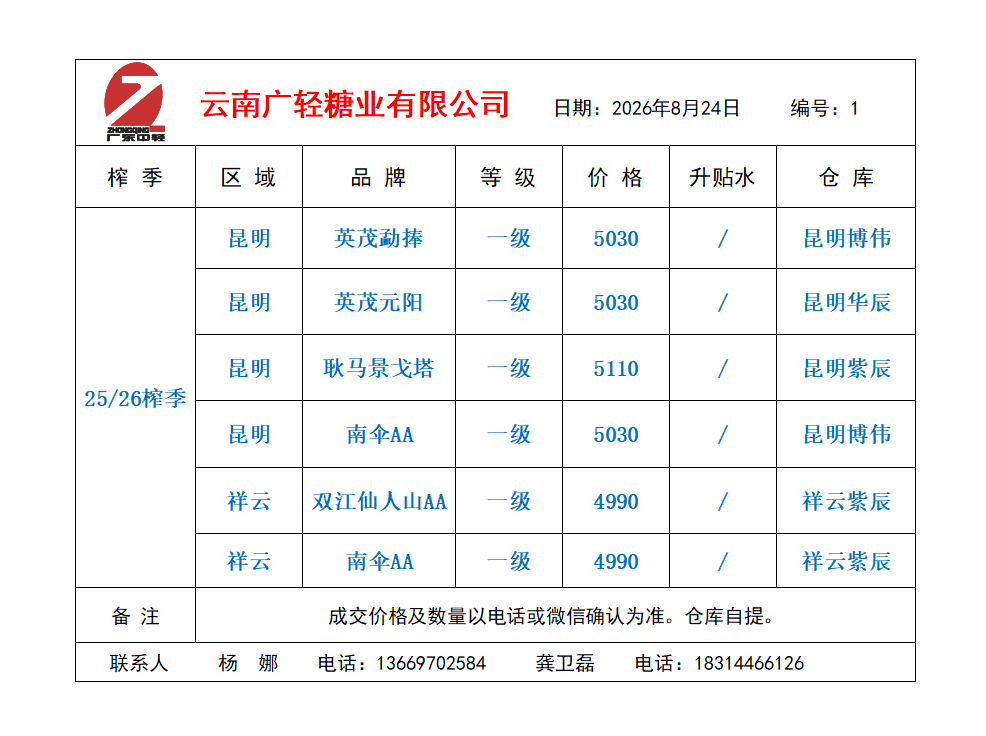
Task: Click the serial number 编号：1
Action: [824, 108]
